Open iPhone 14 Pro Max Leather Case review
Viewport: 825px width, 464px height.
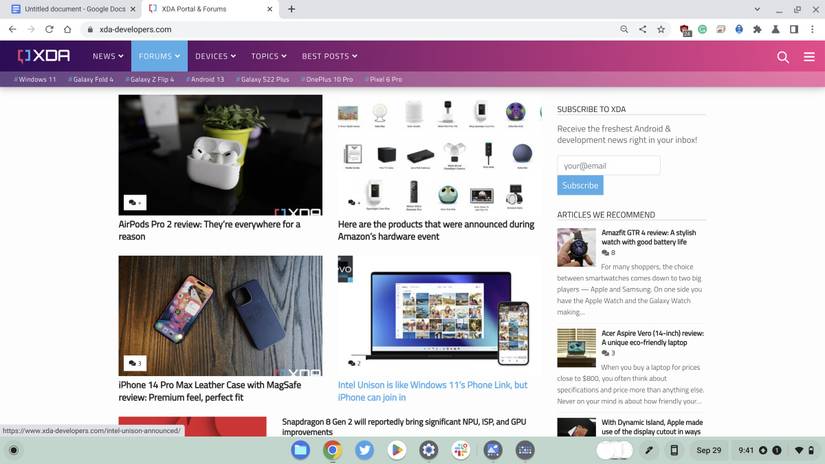(x=209, y=391)
